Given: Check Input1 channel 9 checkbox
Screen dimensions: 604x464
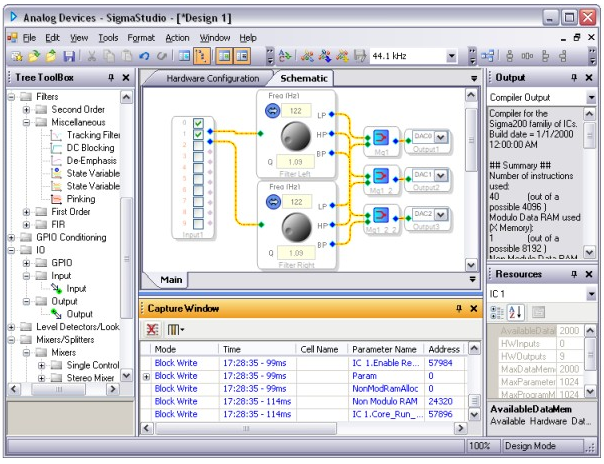Looking at the screenshot, I should point(198,224).
